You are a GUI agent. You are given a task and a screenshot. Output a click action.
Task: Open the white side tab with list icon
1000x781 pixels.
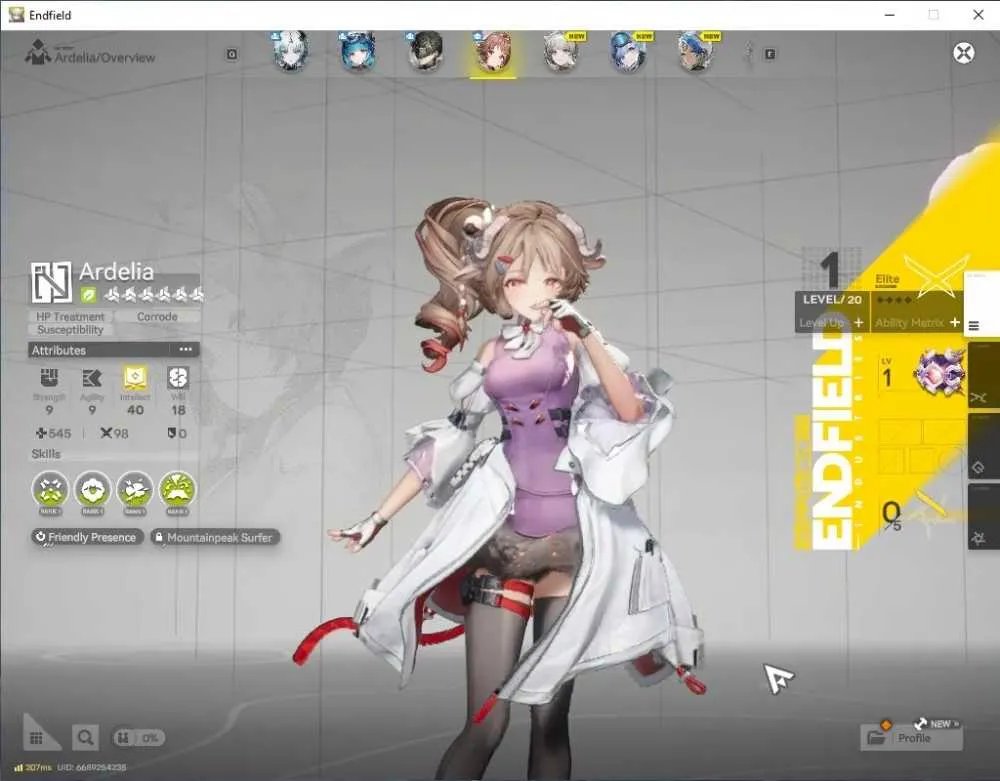coord(982,303)
